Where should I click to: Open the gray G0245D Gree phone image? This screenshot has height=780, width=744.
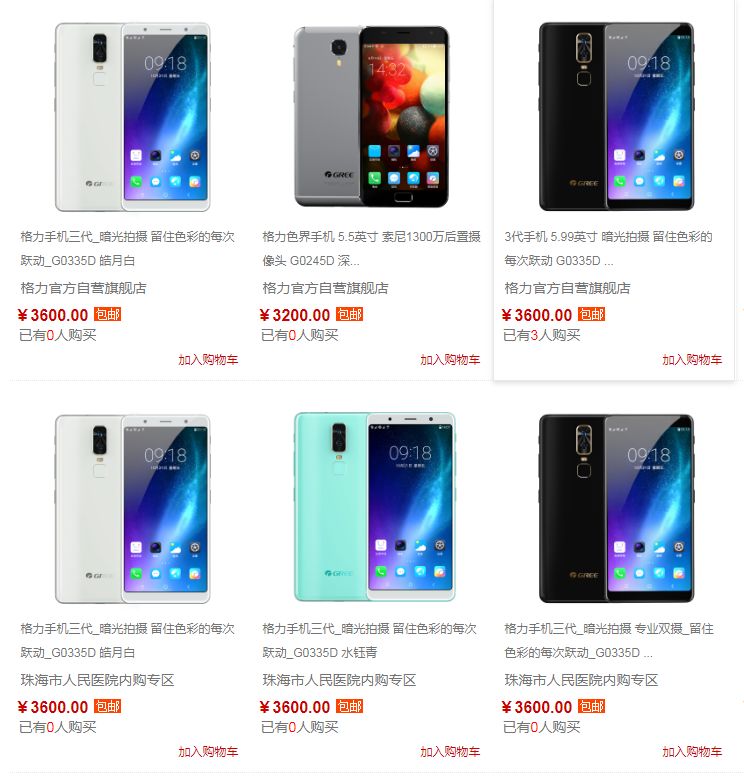click(372, 117)
